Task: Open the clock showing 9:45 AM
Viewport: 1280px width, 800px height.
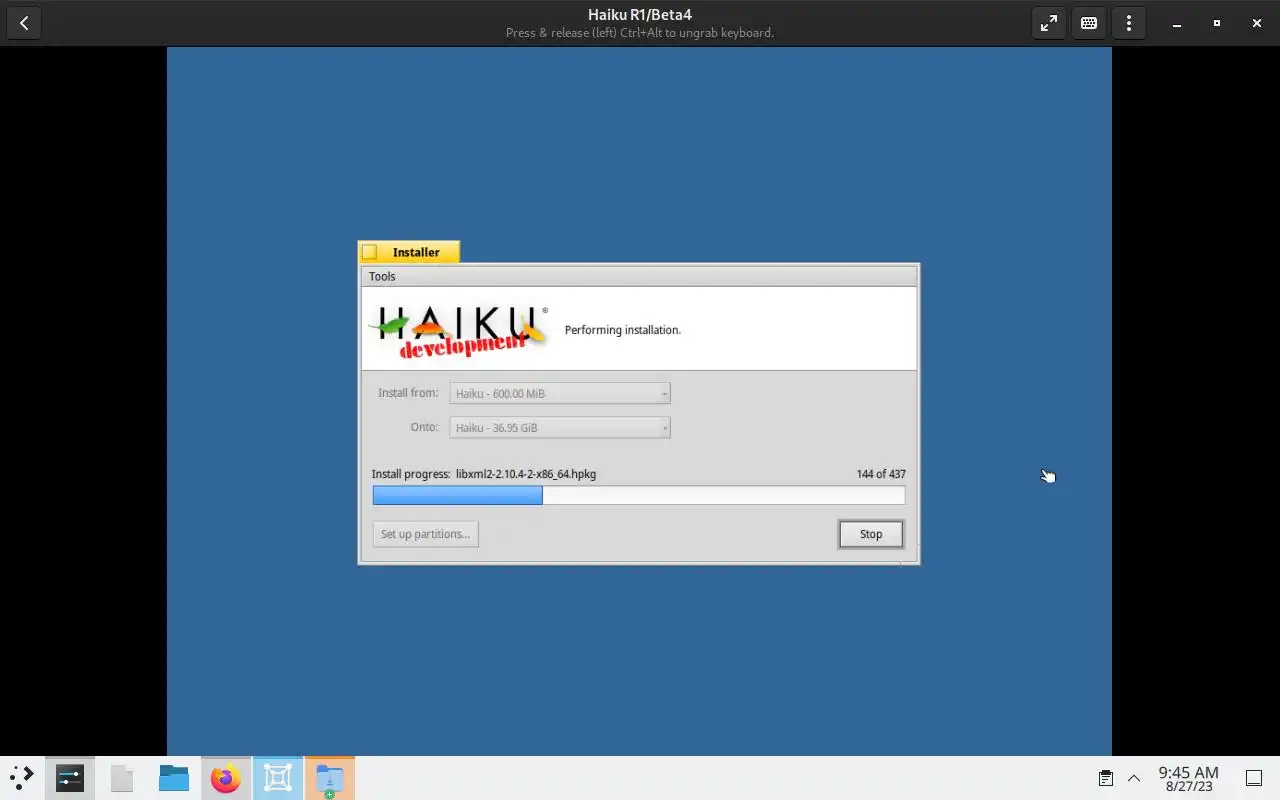Action: tap(1188, 778)
